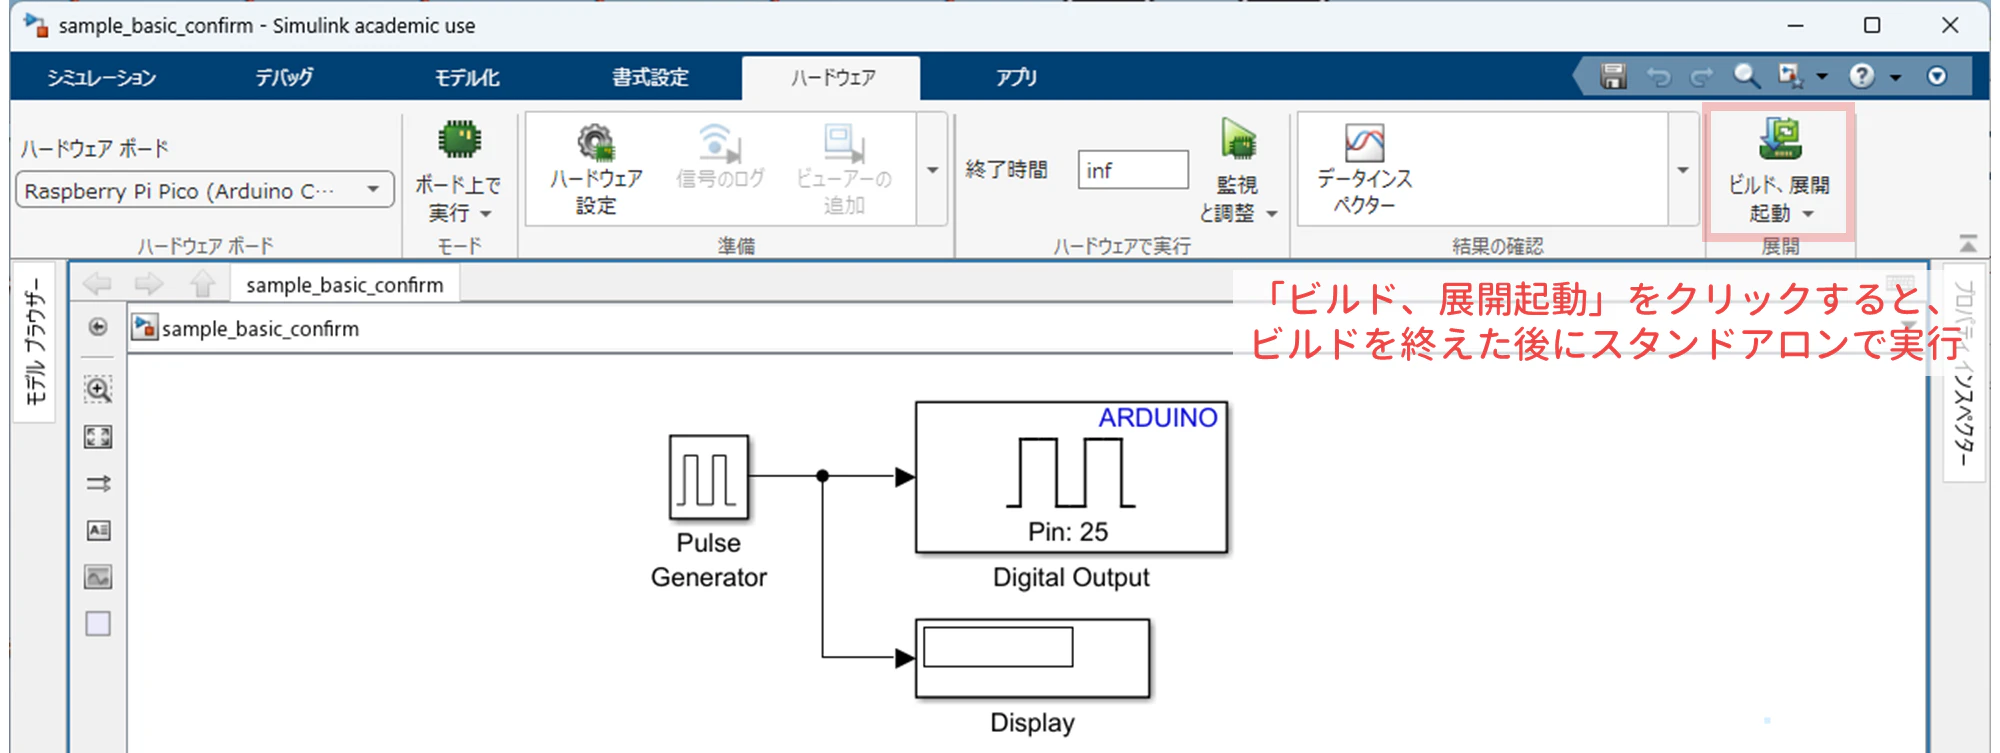The image size is (2000, 753).
Task: Click the 'Display' block label
Action: click(x=1033, y=722)
